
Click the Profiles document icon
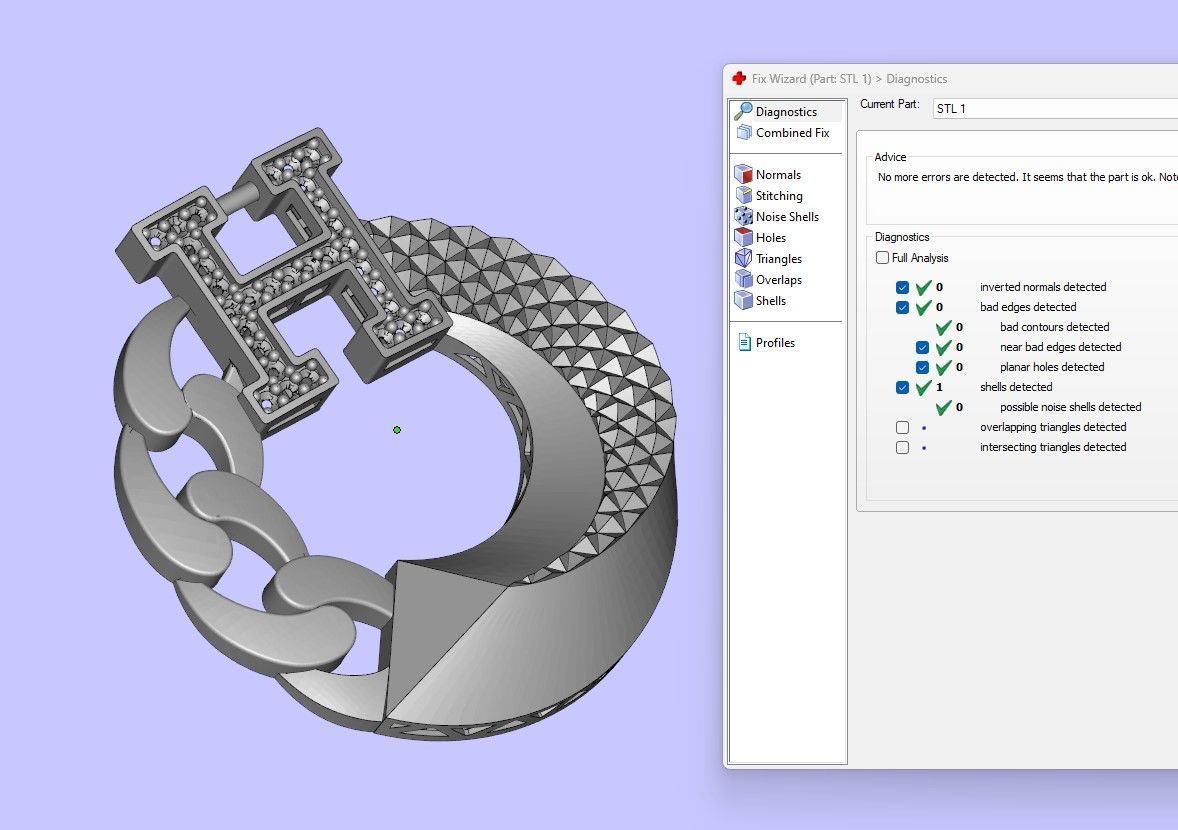(x=744, y=343)
